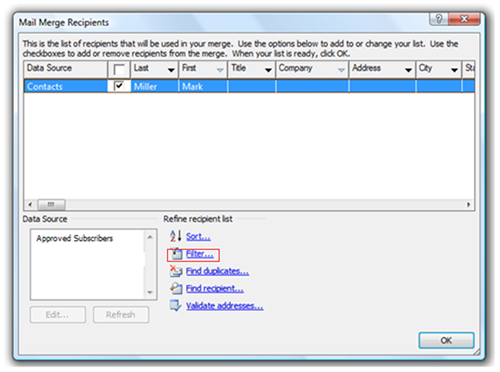This screenshot has width=500, height=372.
Task: Click the Refresh button
Action: (121, 315)
